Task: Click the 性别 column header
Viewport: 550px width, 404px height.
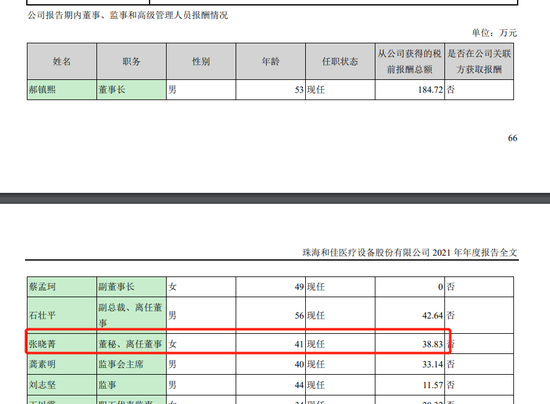Action: [201, 62]
